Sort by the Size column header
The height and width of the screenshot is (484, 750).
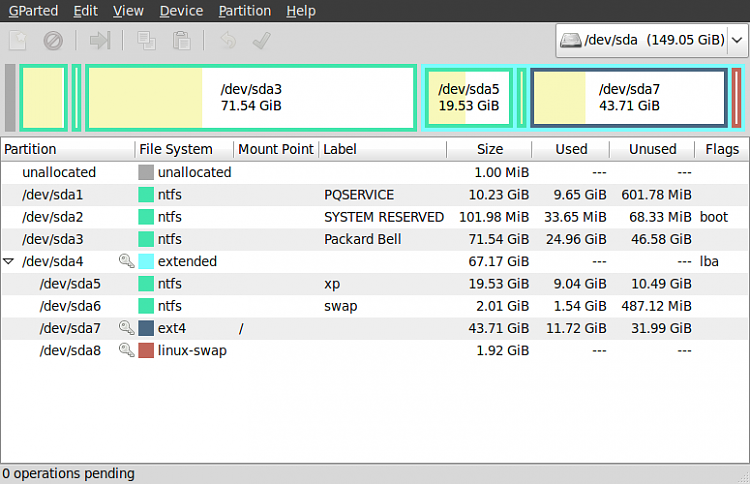489,149
